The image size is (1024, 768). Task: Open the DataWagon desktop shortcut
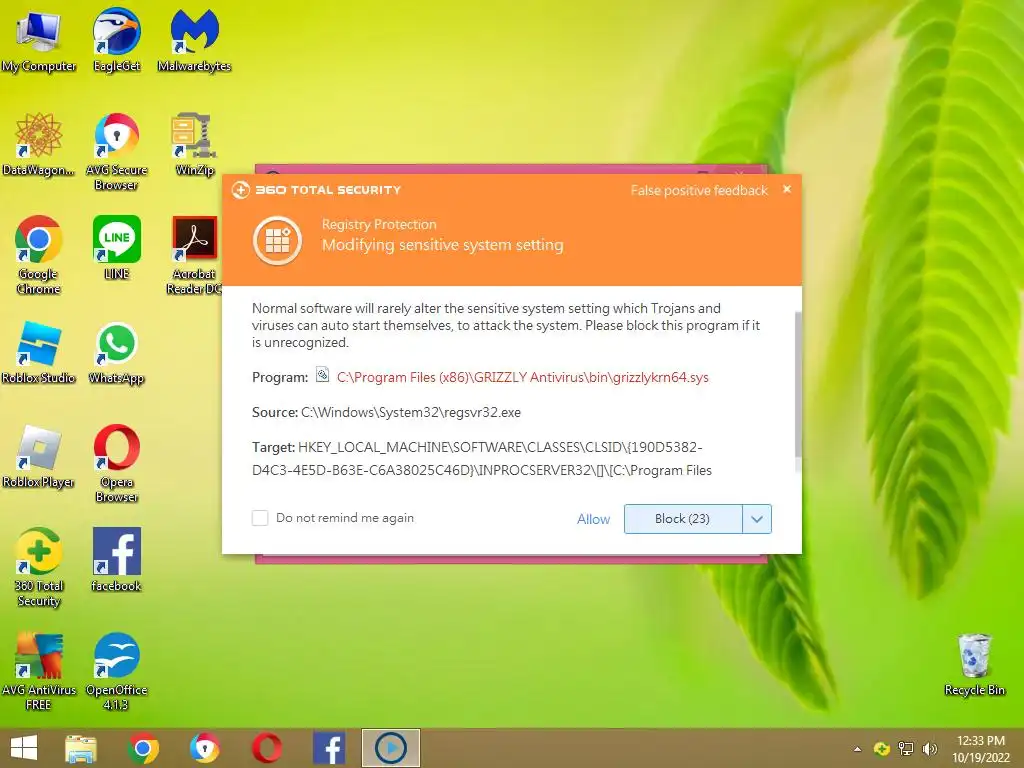tap(39, 145)
